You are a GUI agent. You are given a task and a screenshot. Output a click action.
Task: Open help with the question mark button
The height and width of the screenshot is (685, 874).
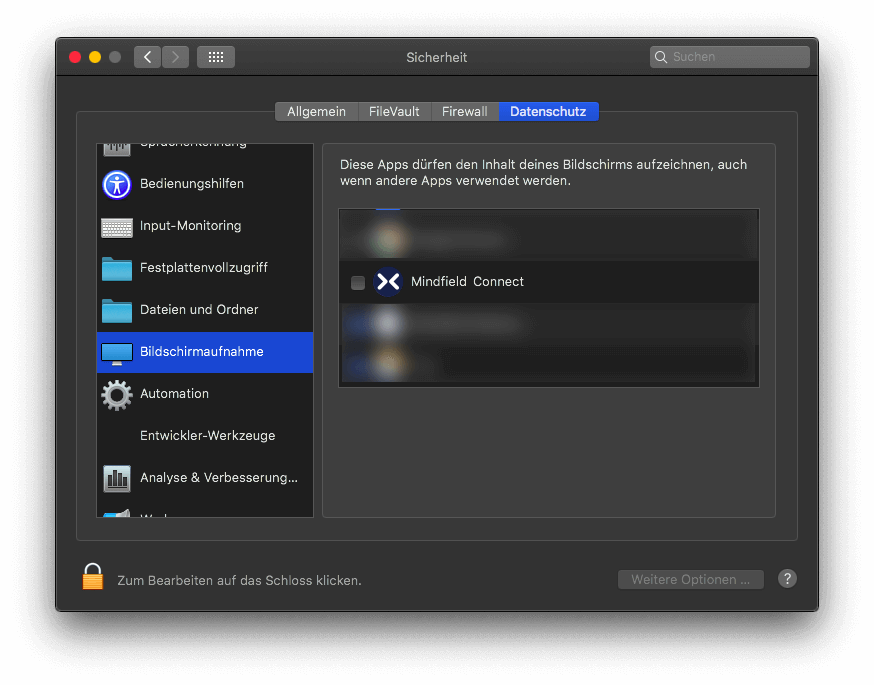[x=787, y=579]
